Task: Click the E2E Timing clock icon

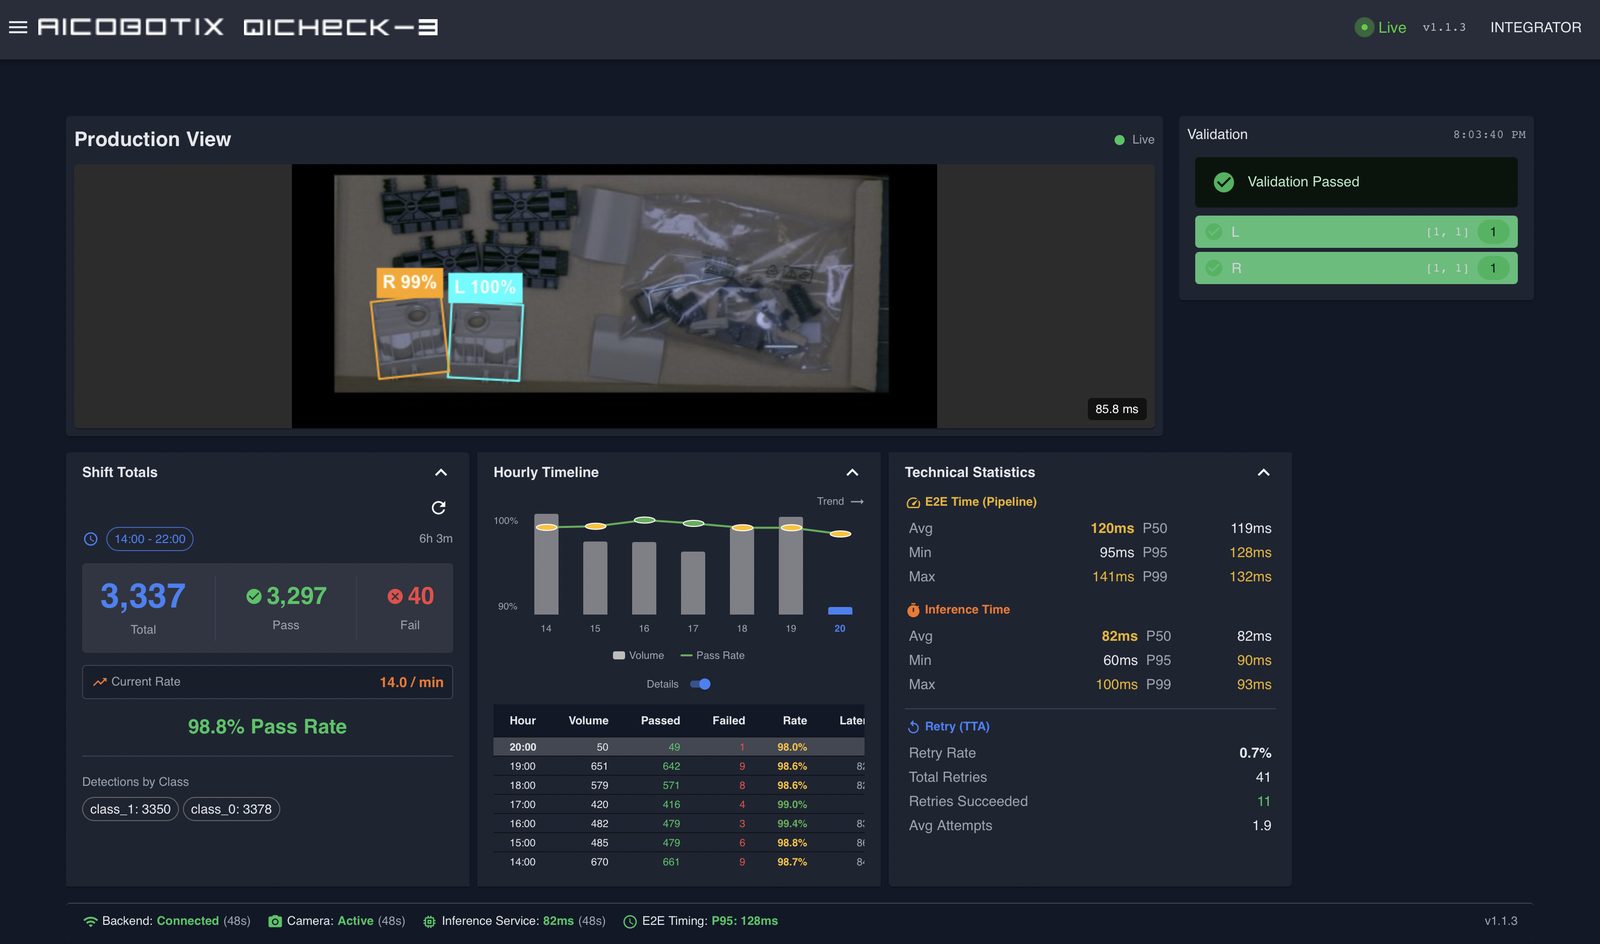Action: (630, 921)
